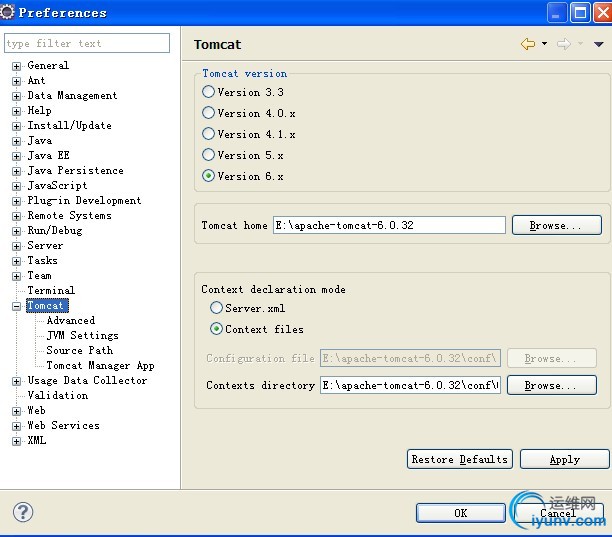Open Source Path page

coord(80,350)
